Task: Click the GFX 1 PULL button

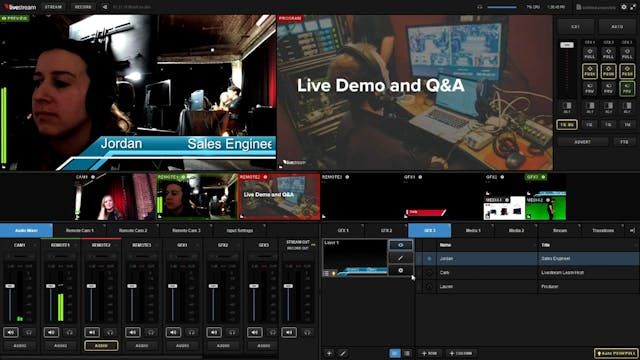Action: coord(590,53)
